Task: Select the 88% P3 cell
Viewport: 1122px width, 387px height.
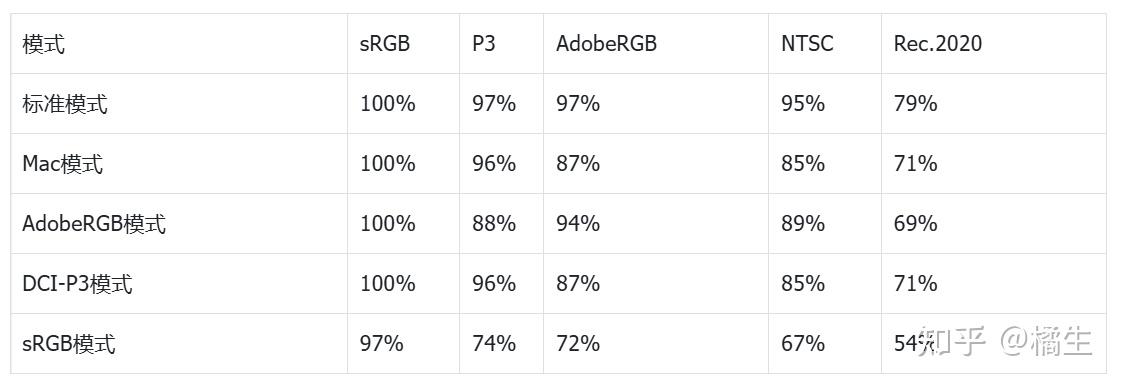Action: [x=494, y=224]
